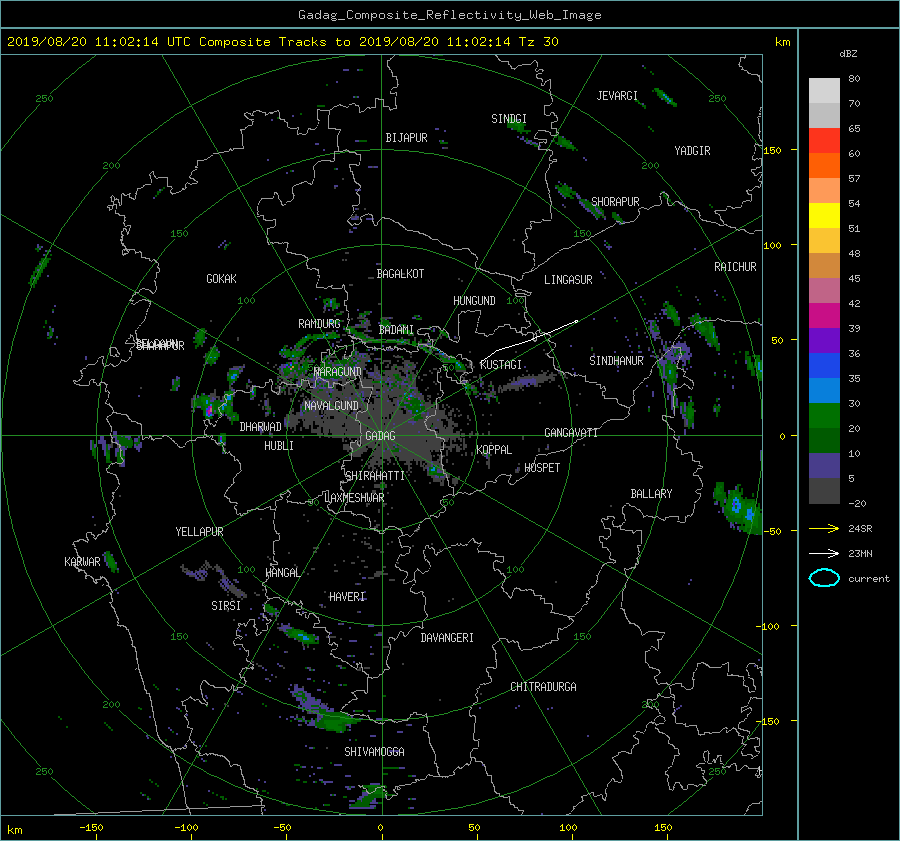
Task: Click the HUNGUND city label
Action: pyautogui.click(x=474, y=301)
